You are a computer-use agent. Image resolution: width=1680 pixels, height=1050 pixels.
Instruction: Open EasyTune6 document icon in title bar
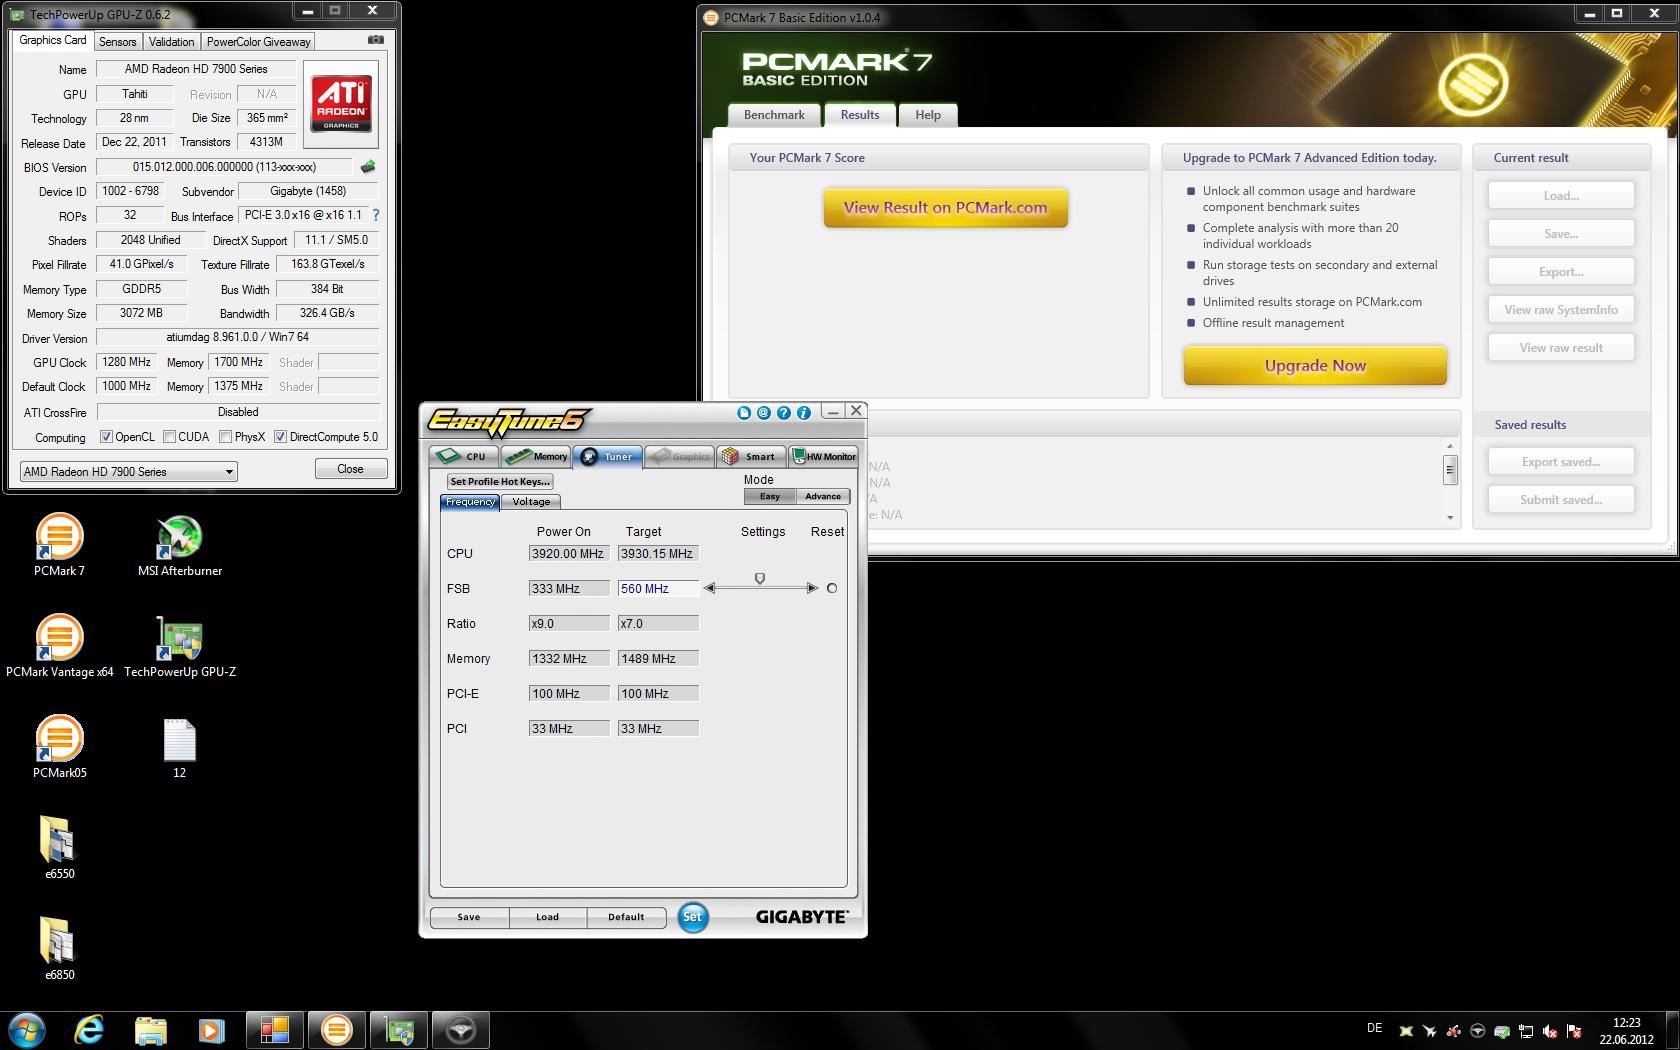(x=744, y=412)
